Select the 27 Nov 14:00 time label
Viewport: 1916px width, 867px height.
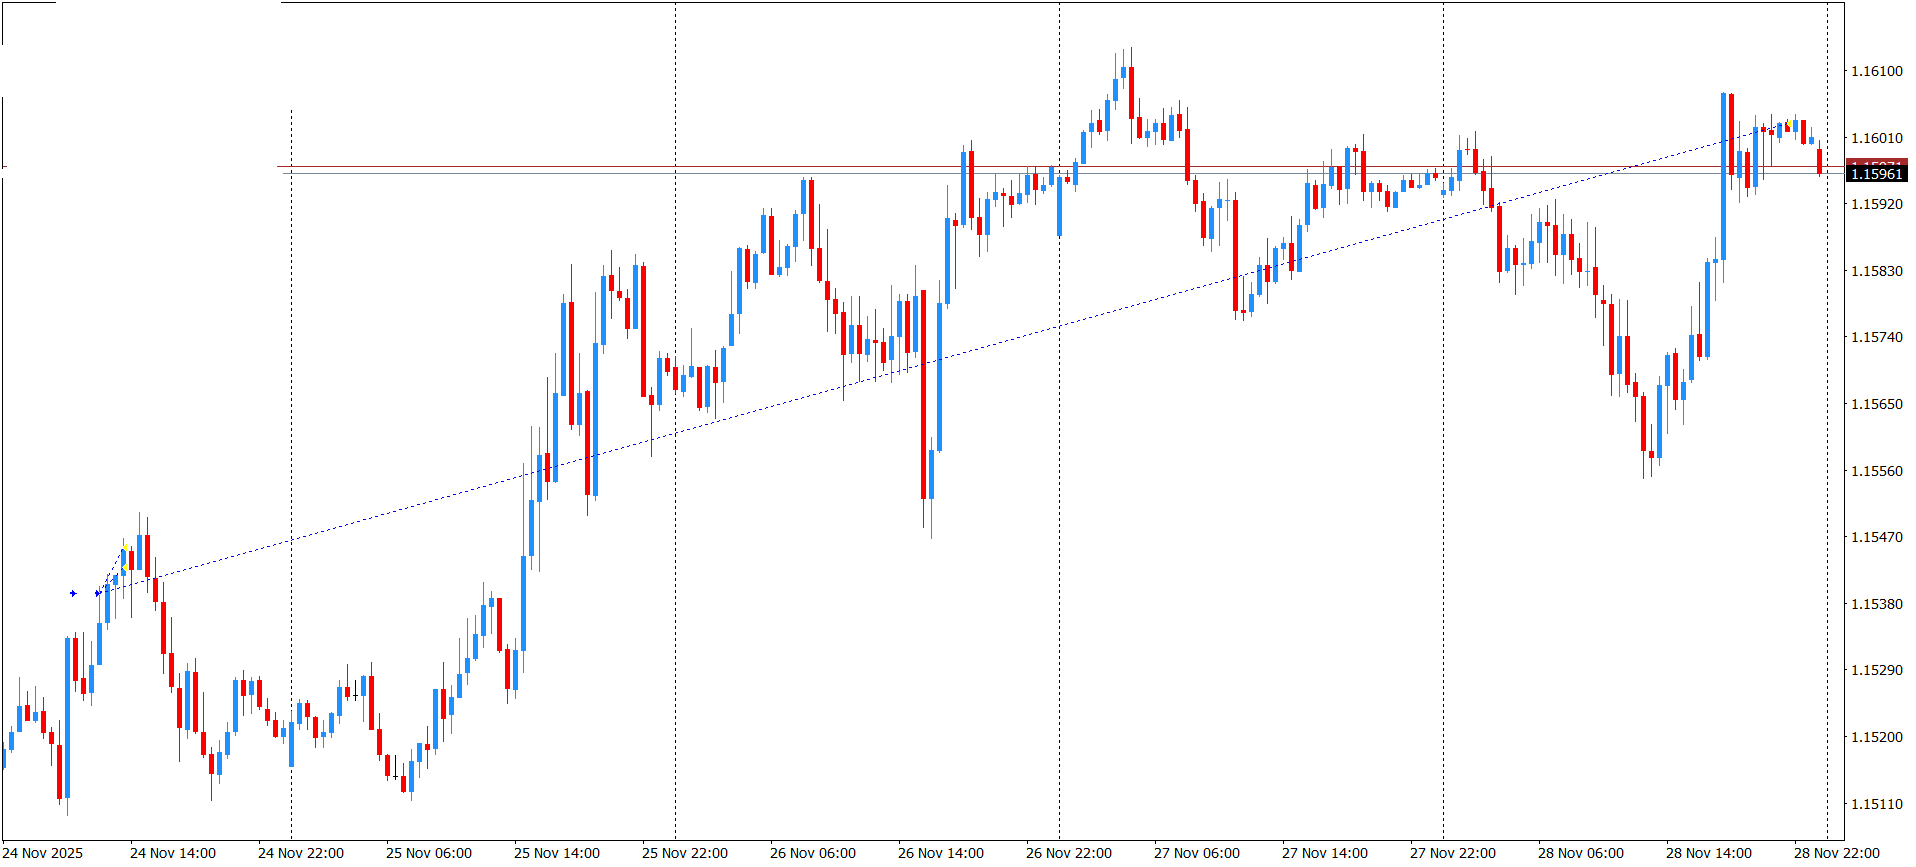(1325, 853)
